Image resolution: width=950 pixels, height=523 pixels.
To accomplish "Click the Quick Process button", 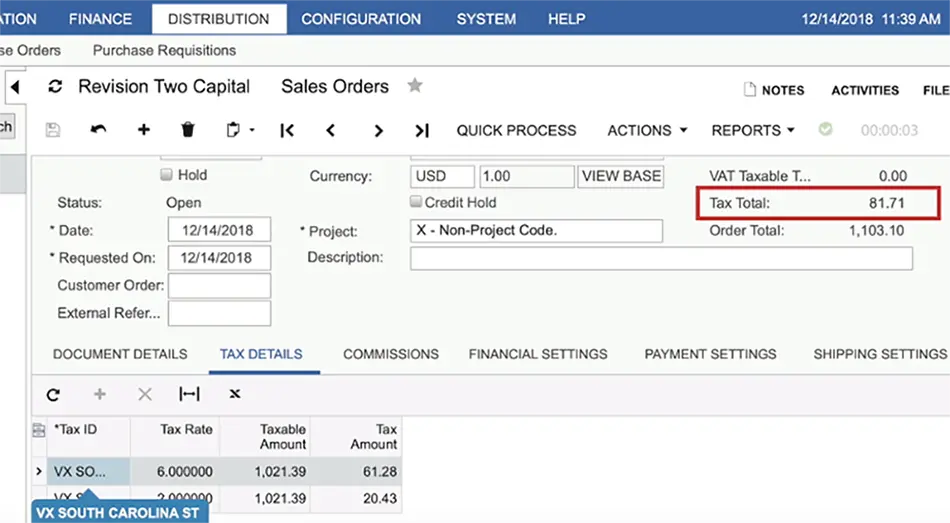I will click(x=516, y=130).
